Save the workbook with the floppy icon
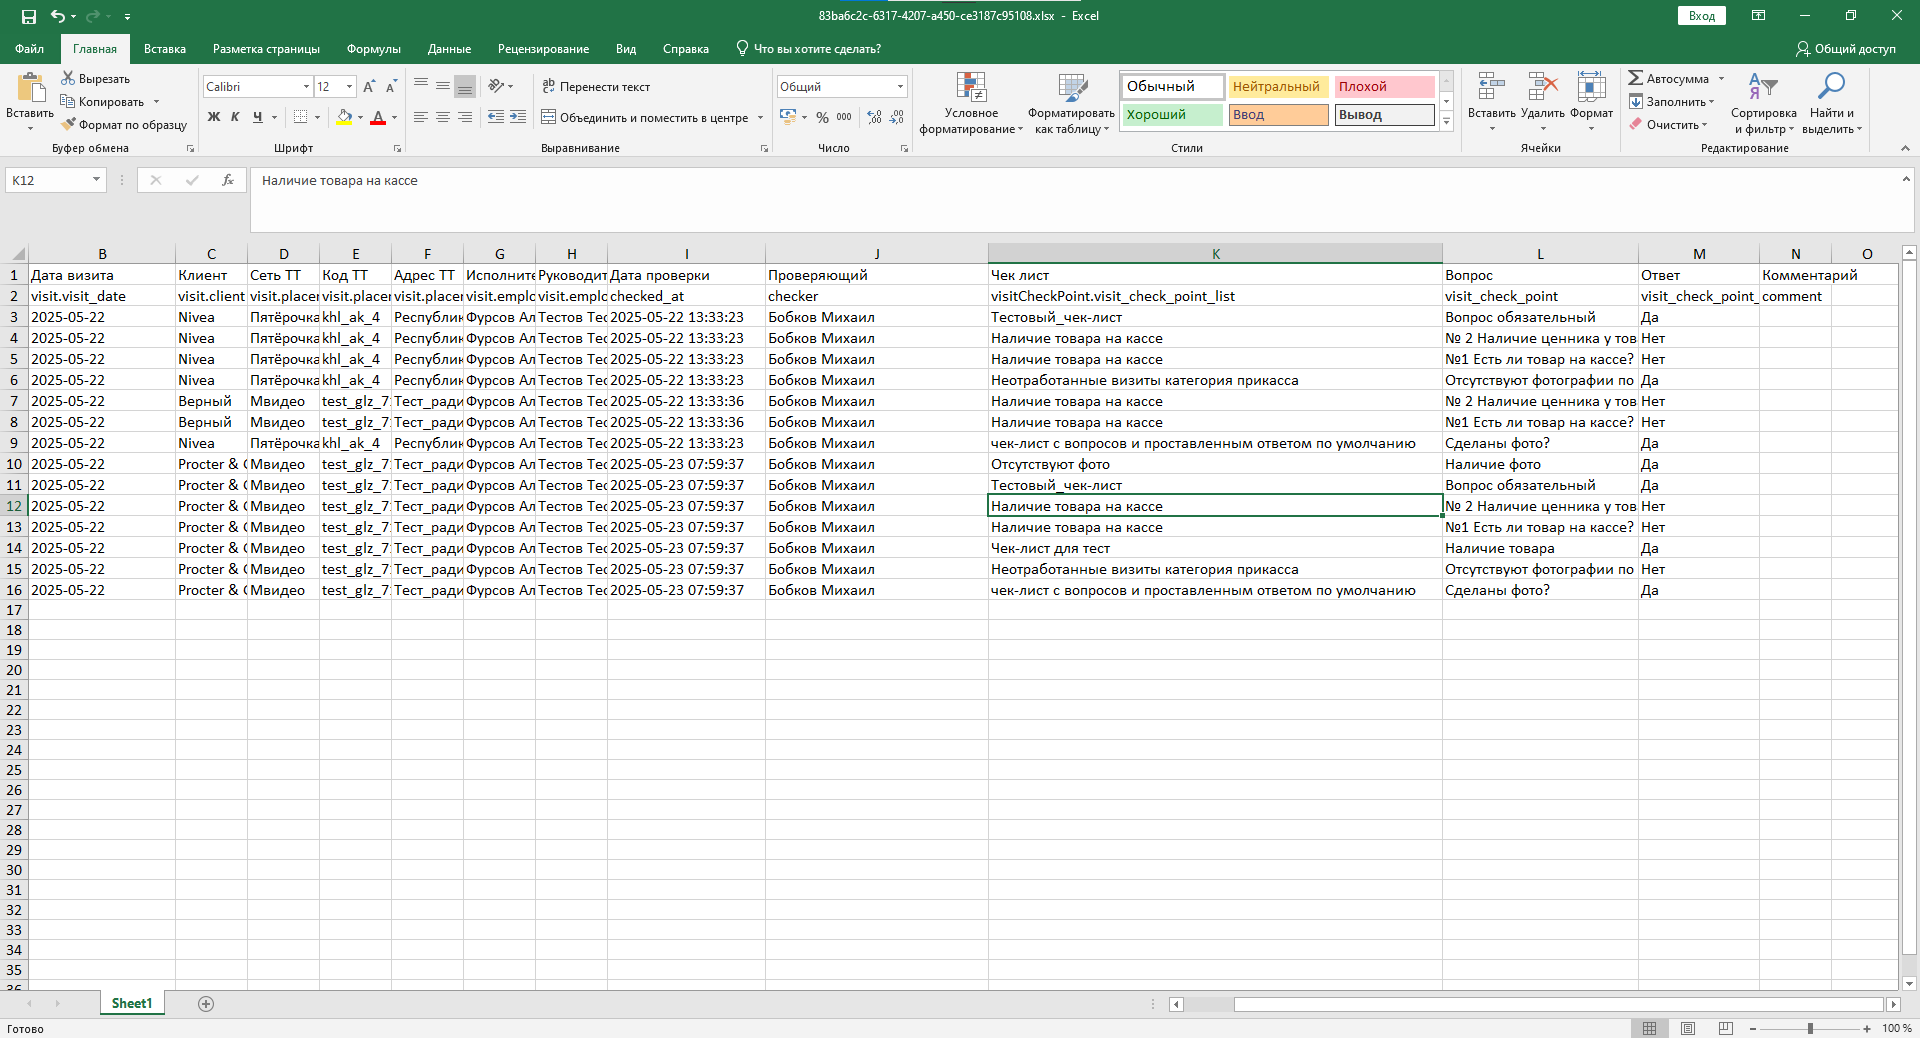Viewport: 1920px width, 1038px height. pyautogui.click(x=28, y=16)
